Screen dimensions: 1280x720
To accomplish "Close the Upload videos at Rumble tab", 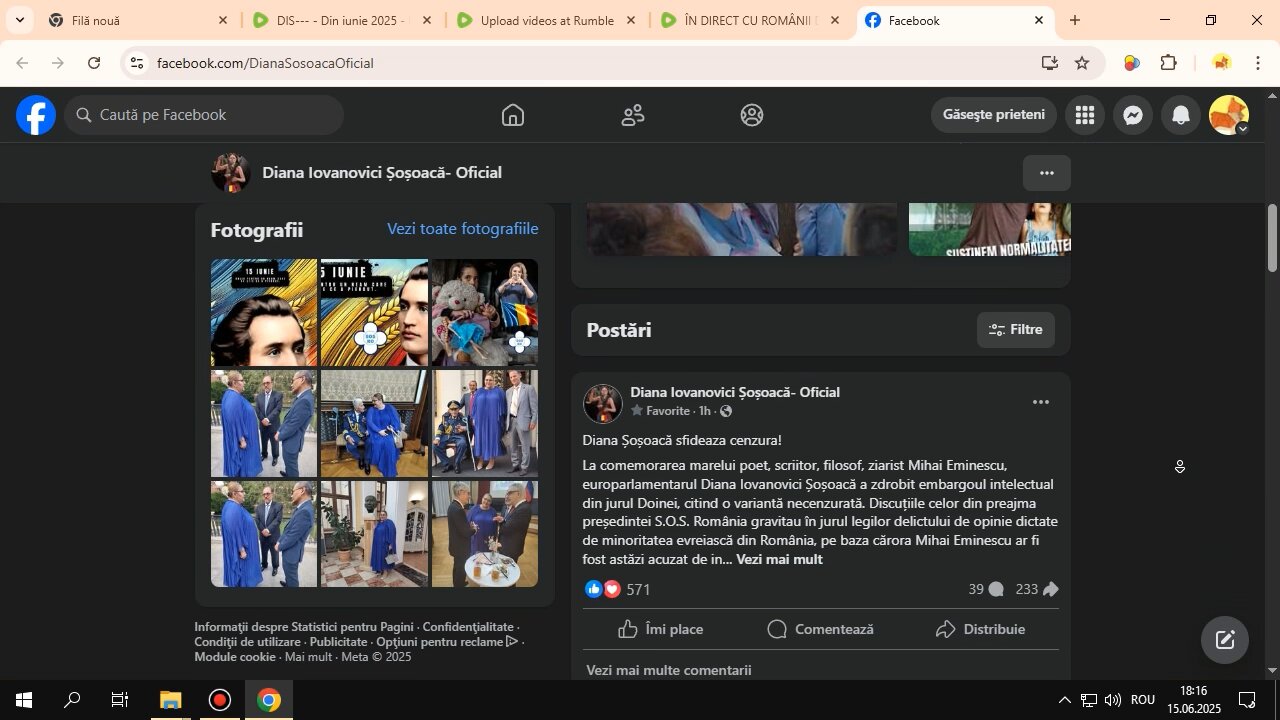I will click(631, 20).
